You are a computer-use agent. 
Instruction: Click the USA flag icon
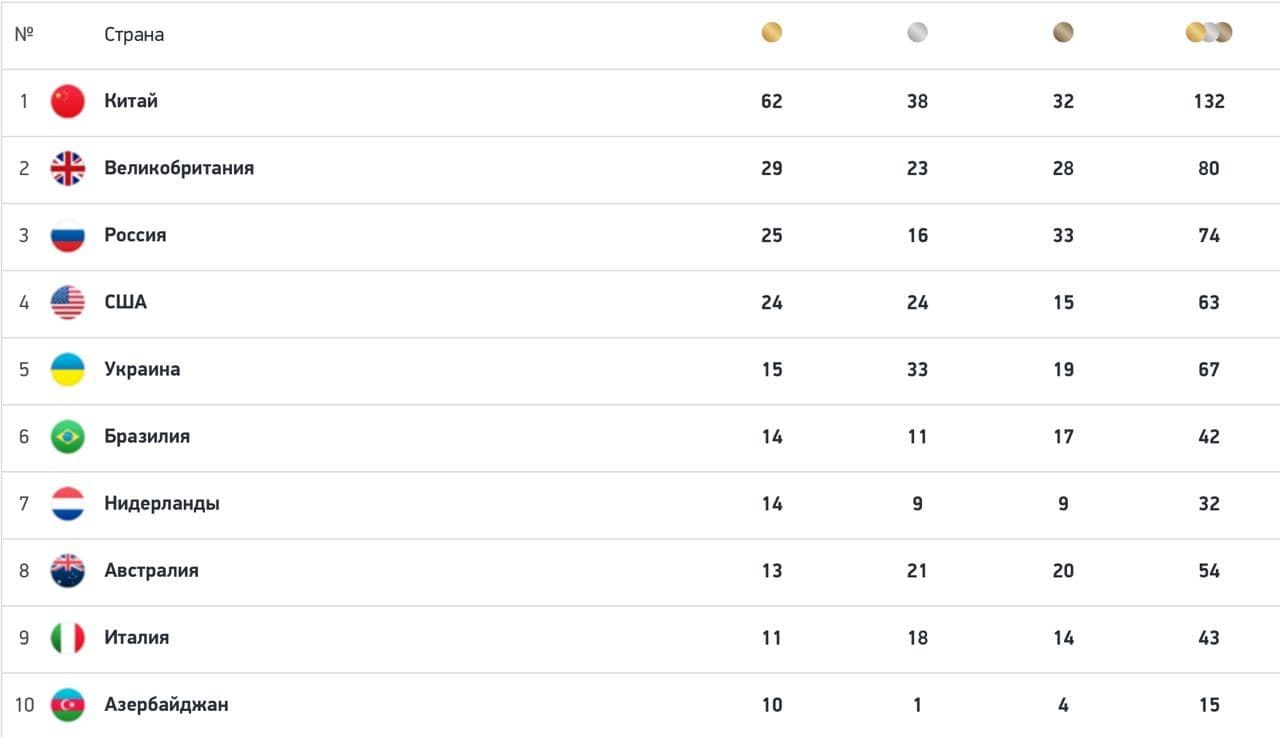click(x=68, y=302)
